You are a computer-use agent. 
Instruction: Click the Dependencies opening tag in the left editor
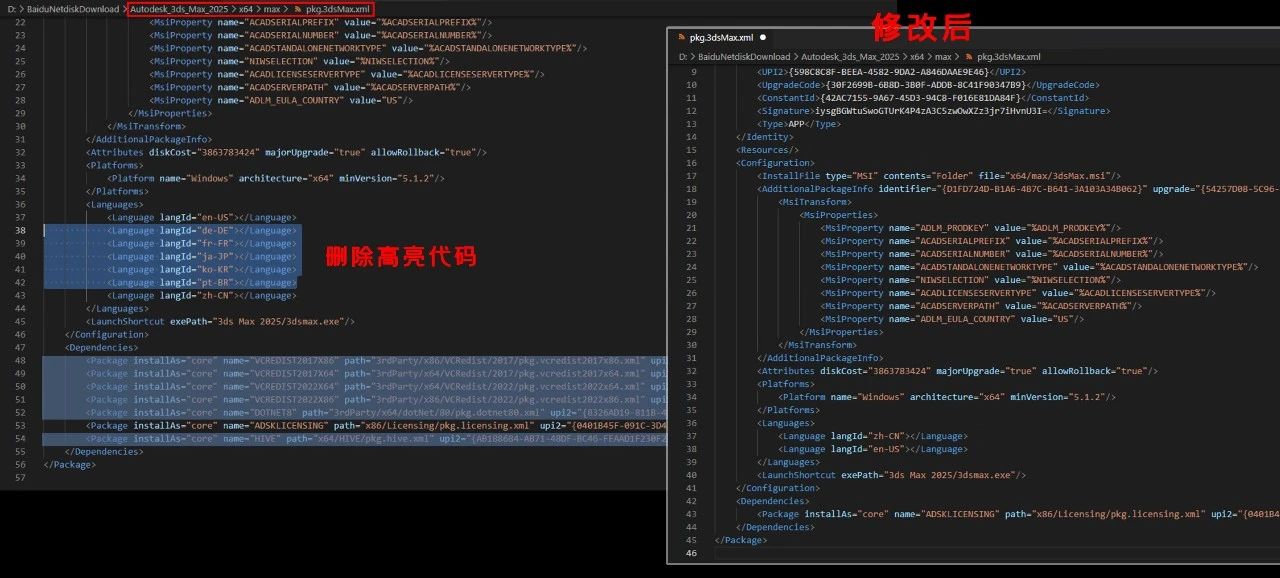[101, 347]
